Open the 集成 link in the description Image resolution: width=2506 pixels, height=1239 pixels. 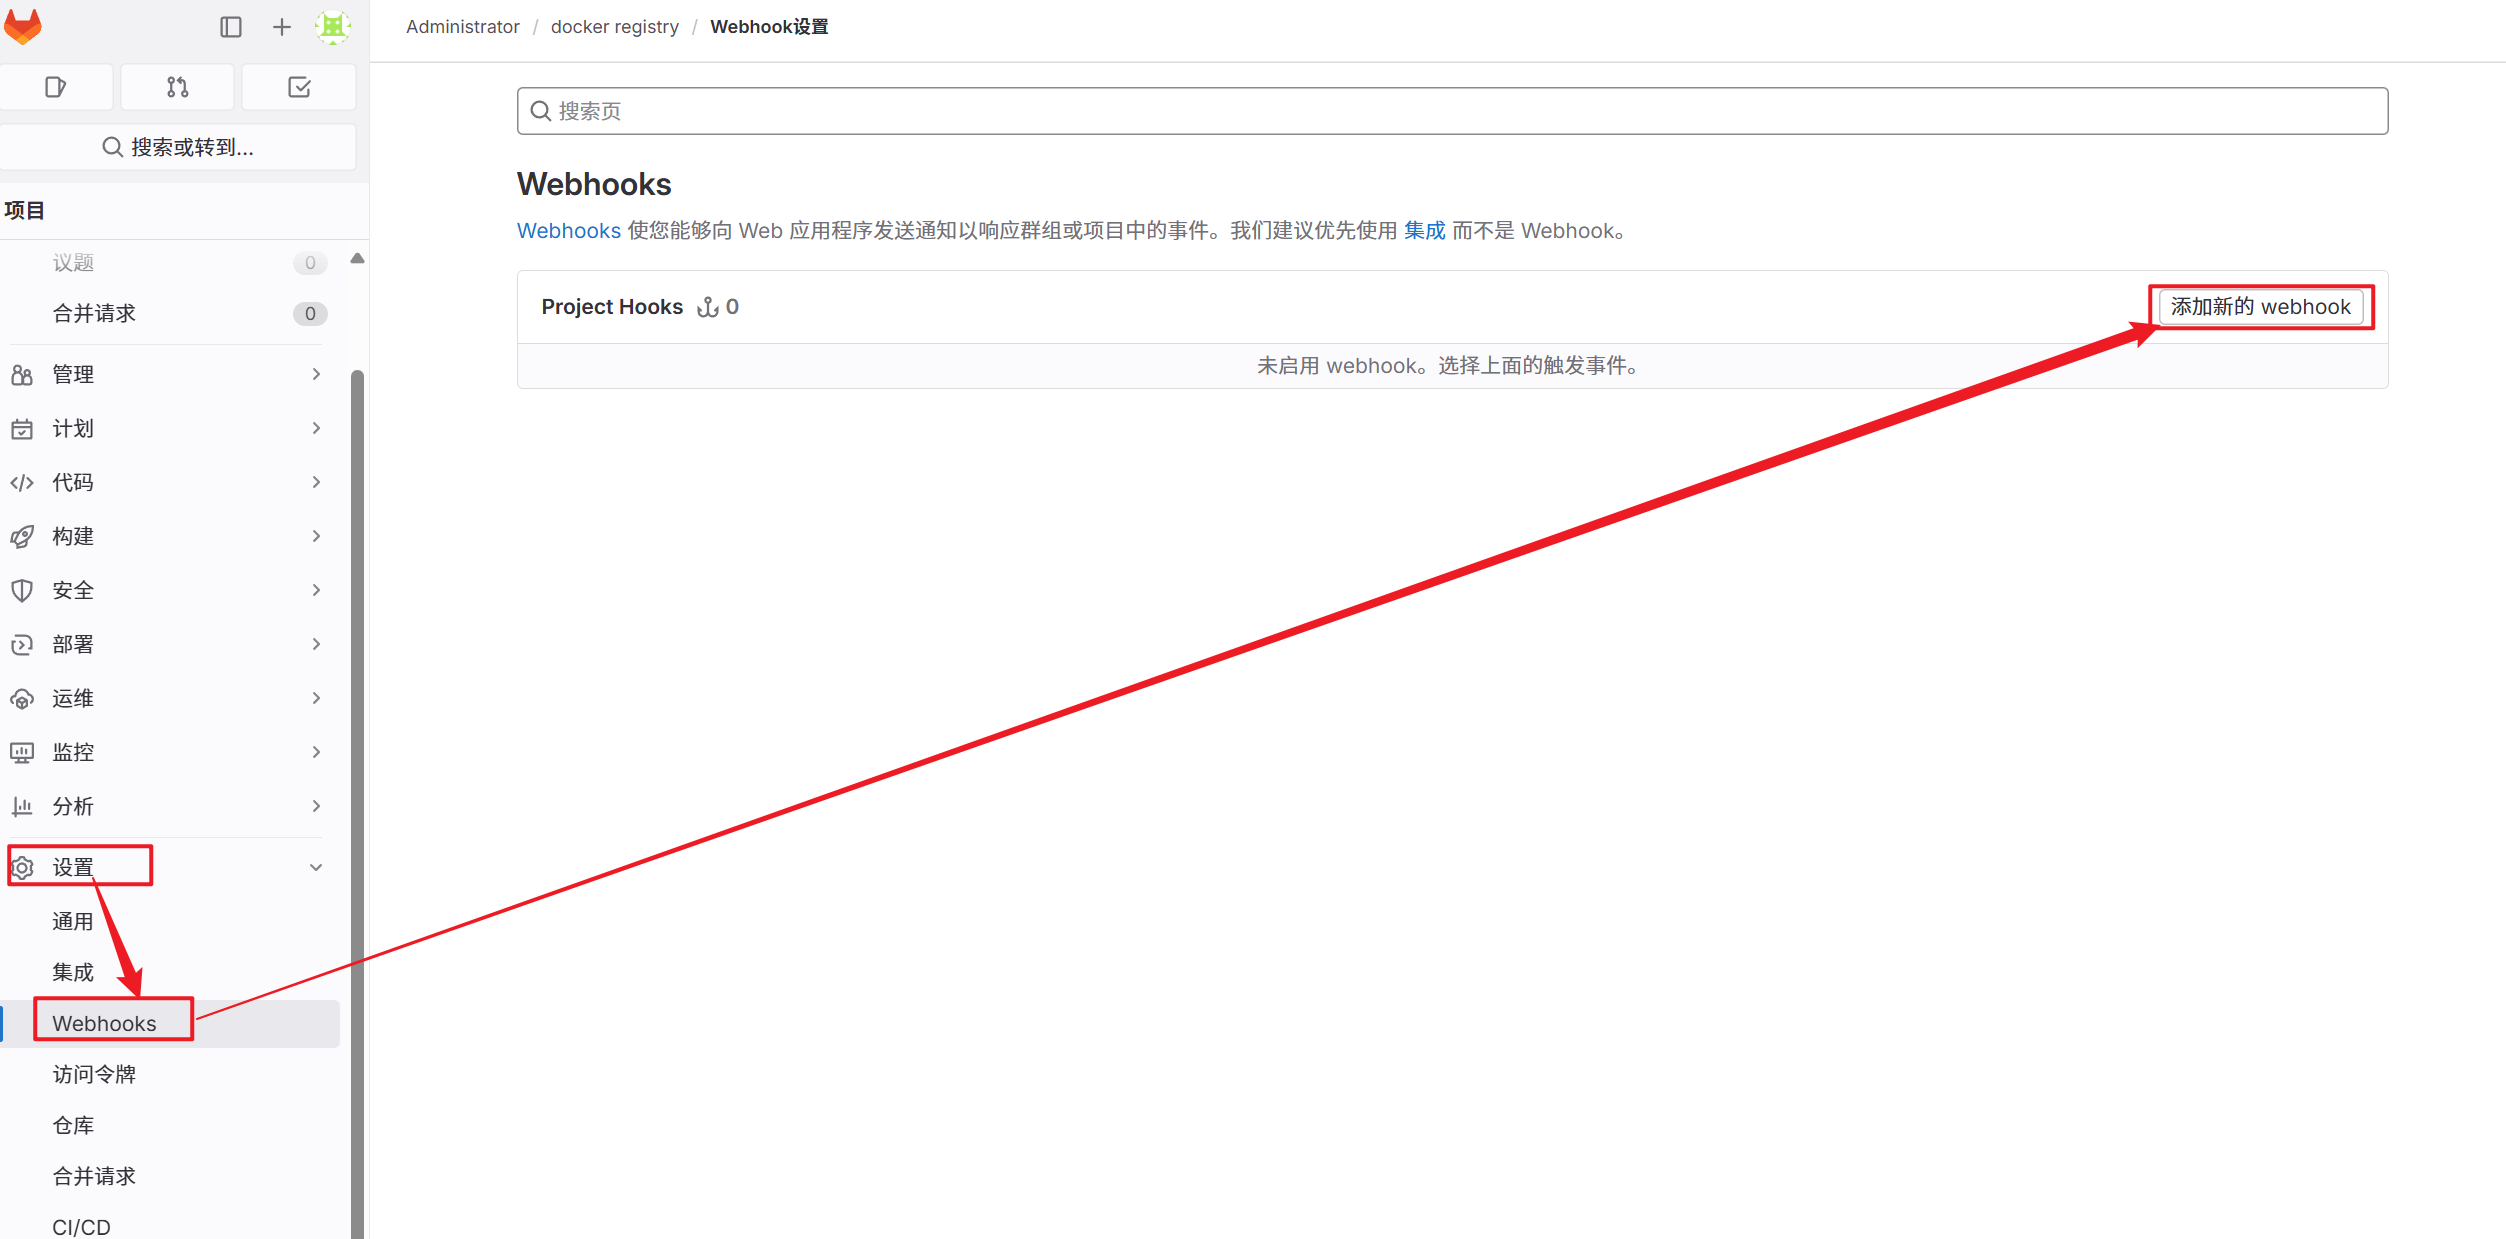pyautogui.click(x=1424, y=231)
